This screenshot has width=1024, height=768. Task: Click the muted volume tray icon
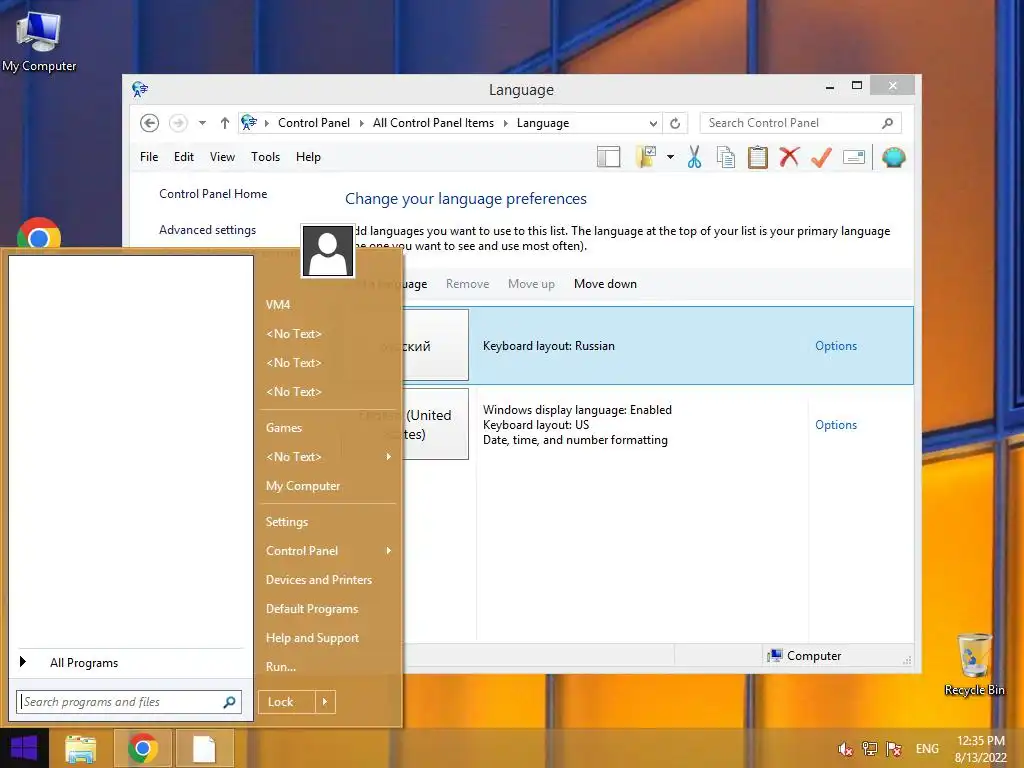coord(845,749)
